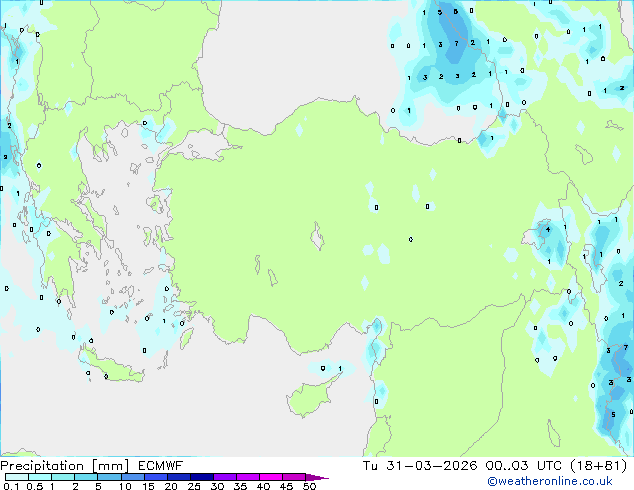The width and height of the screenshot is (634, 490).
Task: Choose the 40 to 45 mm magenta swatch
Action: (271, 477)
